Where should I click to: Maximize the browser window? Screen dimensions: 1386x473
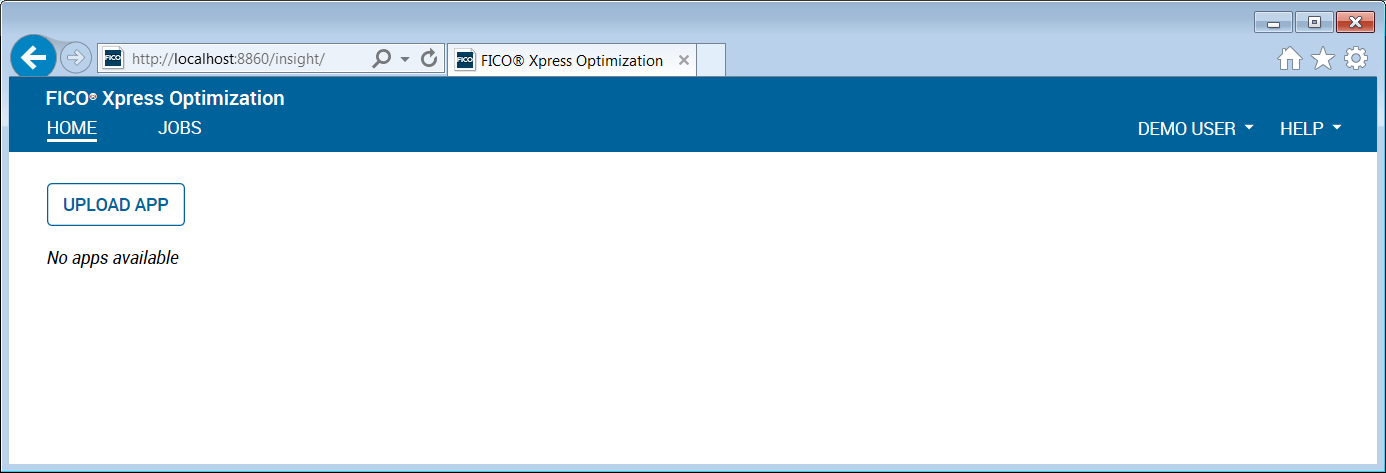[x=1314, y=22]
